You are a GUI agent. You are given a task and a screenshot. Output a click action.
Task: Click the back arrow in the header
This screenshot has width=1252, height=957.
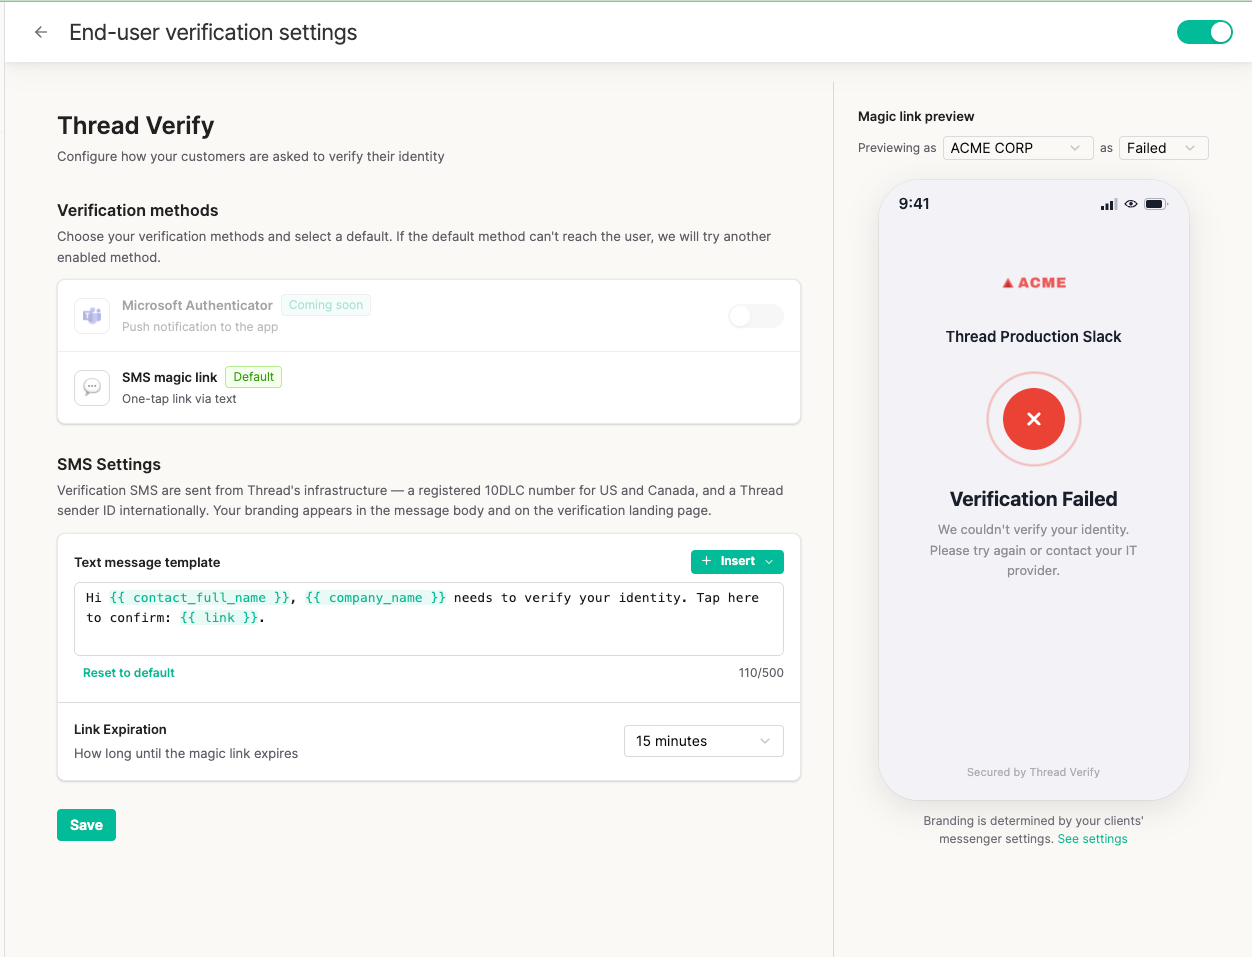tap(41, 32)
